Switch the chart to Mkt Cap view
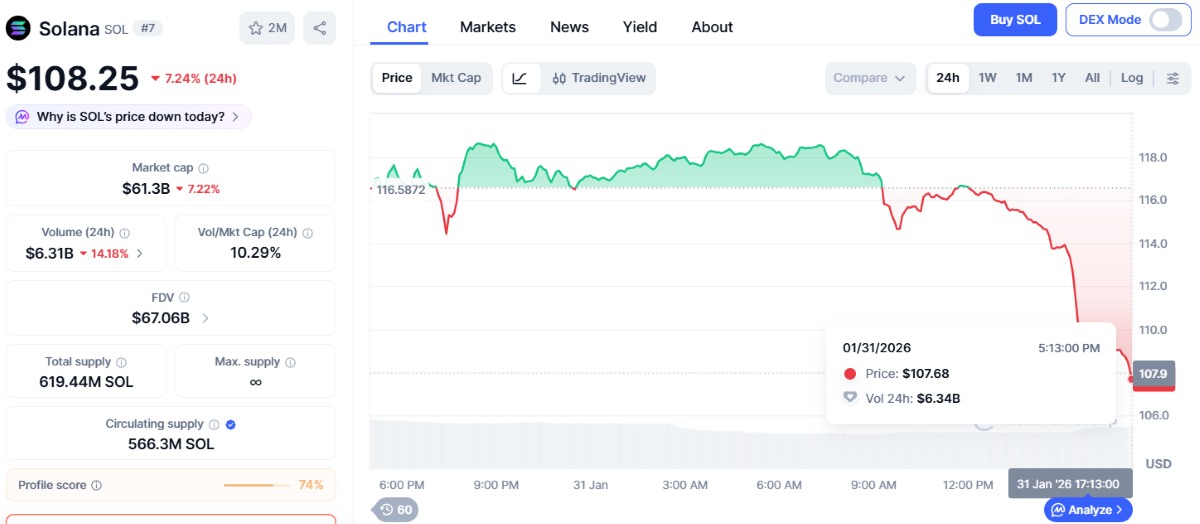The height and width of the screenshot is (524, 1200). tap(456, 78)
